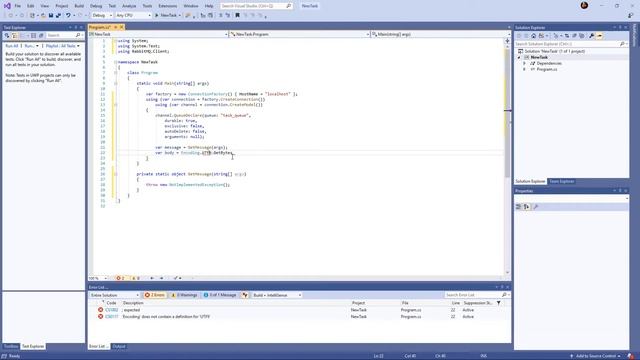Viewport: 640px width, 360px height.
Task: Open the 100 % zoom dropdown
Action: 98,278
